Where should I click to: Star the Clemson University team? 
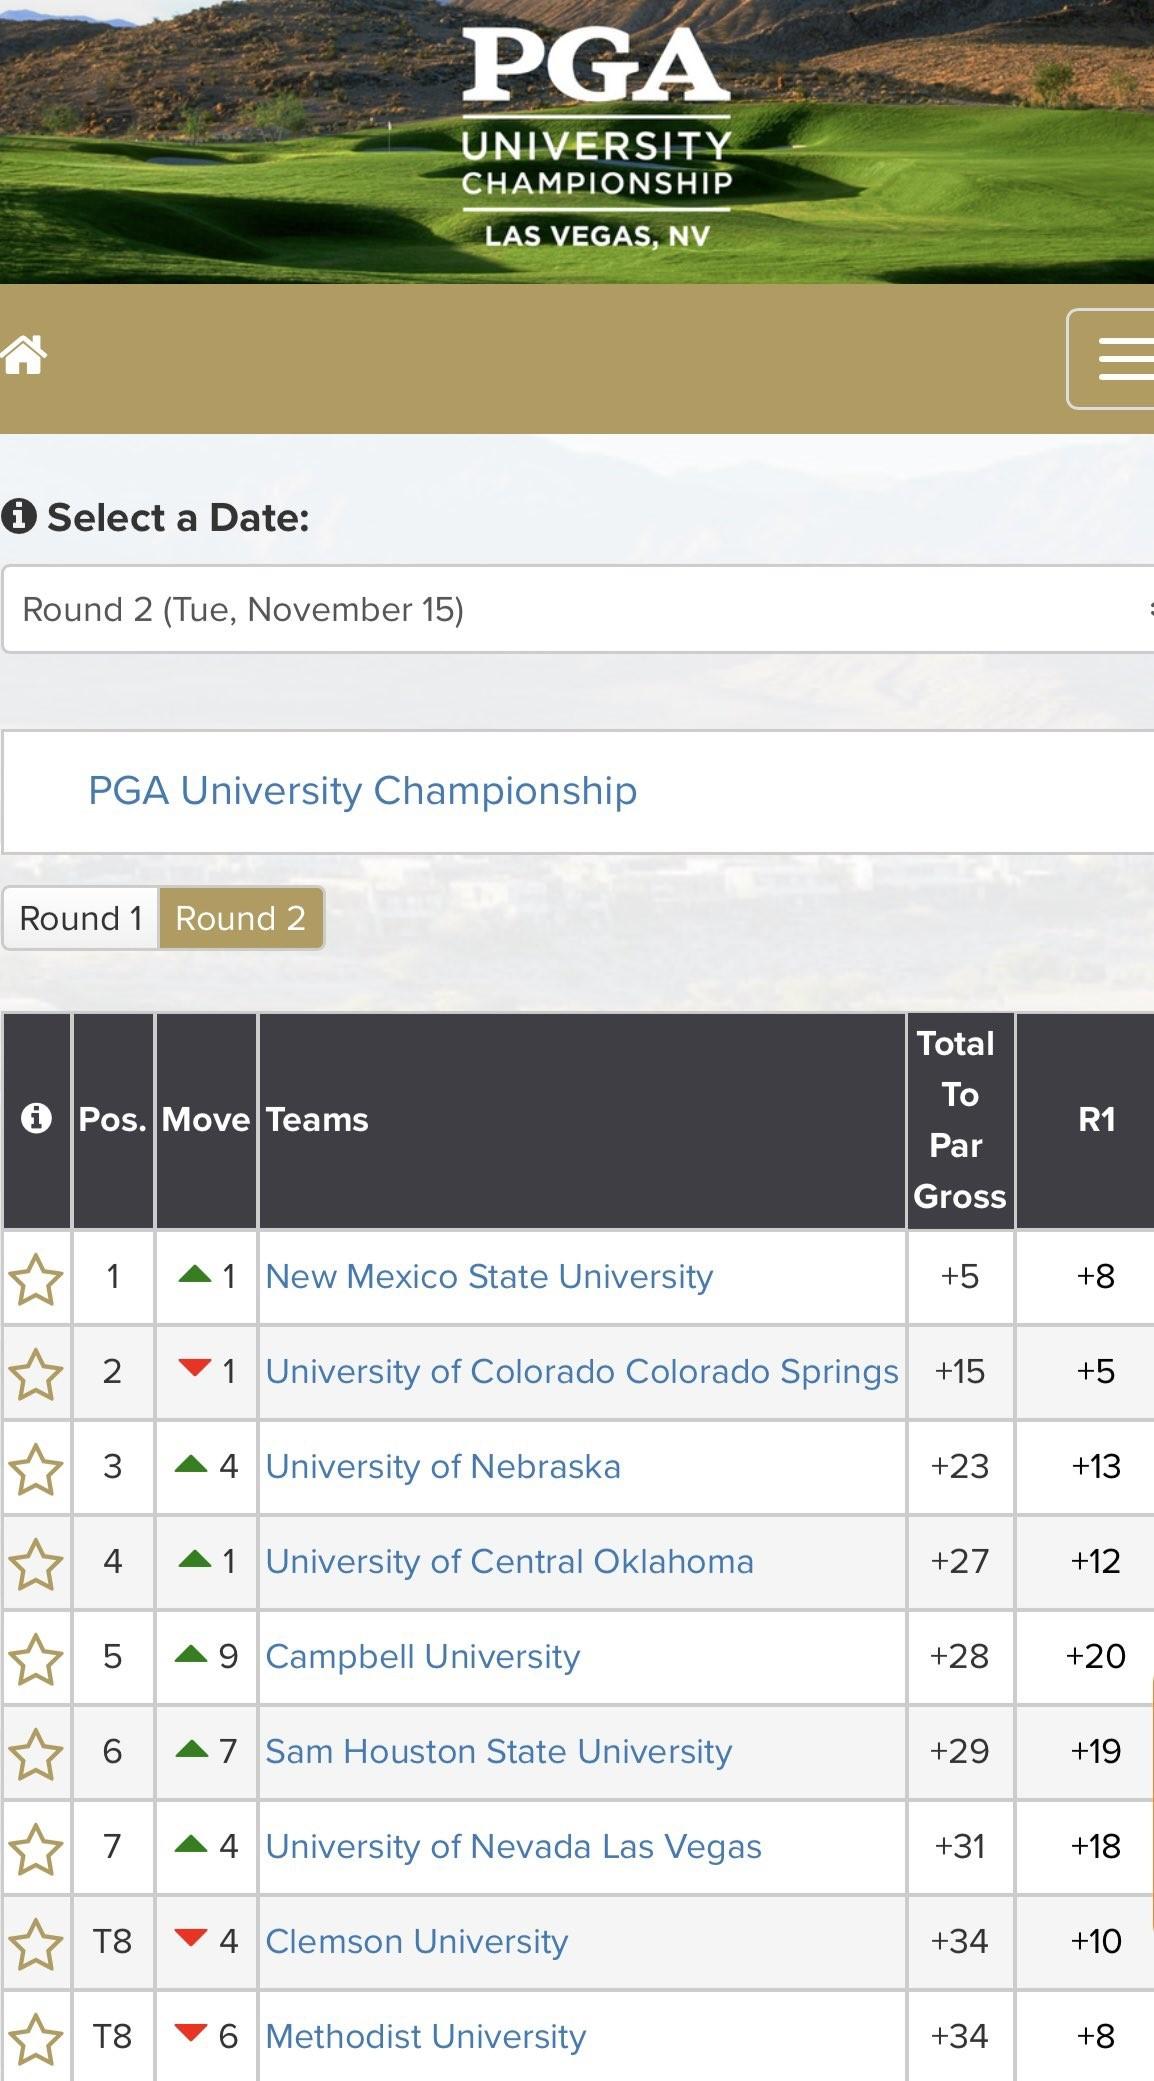tap(36, 1944)
